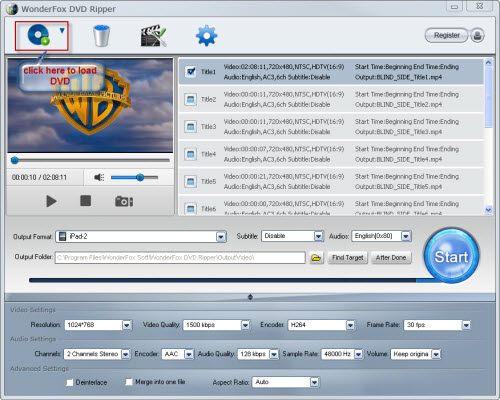Image resolution: width=500 pixels, height=400 pixels.
Task: Check the Title3 checkbox
Action: [190, 127]
